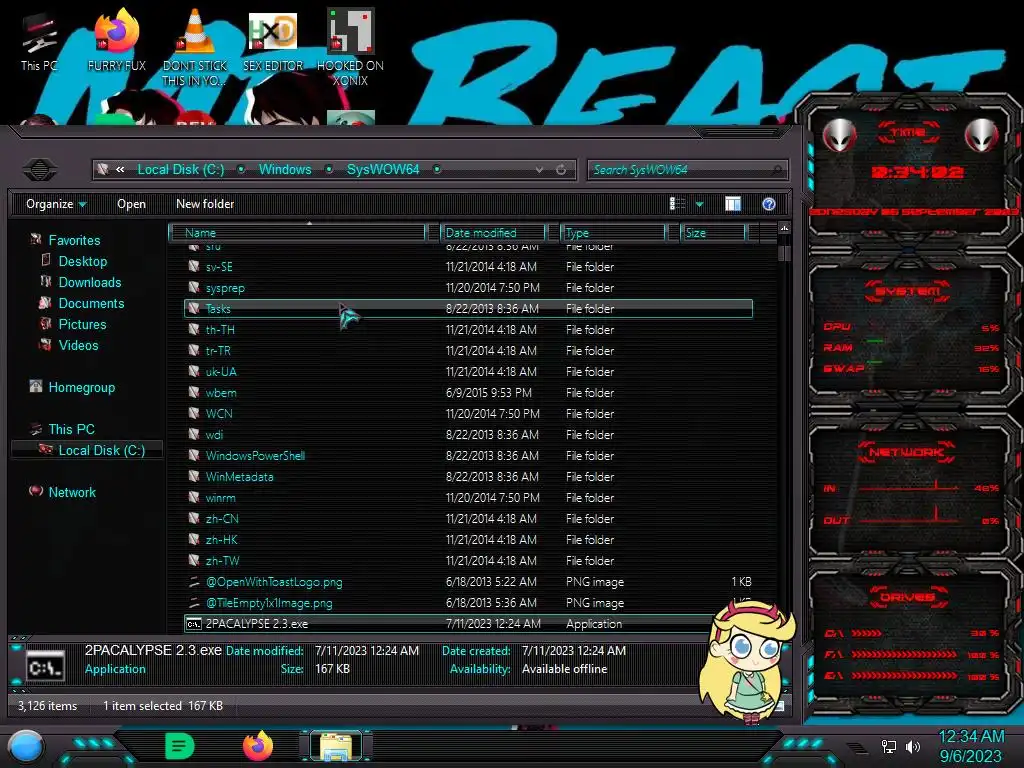Click the 2PACALYPSE 2.3.exe file icon
The width and height of the screenshot is (1024, 768).
point(194,624)
